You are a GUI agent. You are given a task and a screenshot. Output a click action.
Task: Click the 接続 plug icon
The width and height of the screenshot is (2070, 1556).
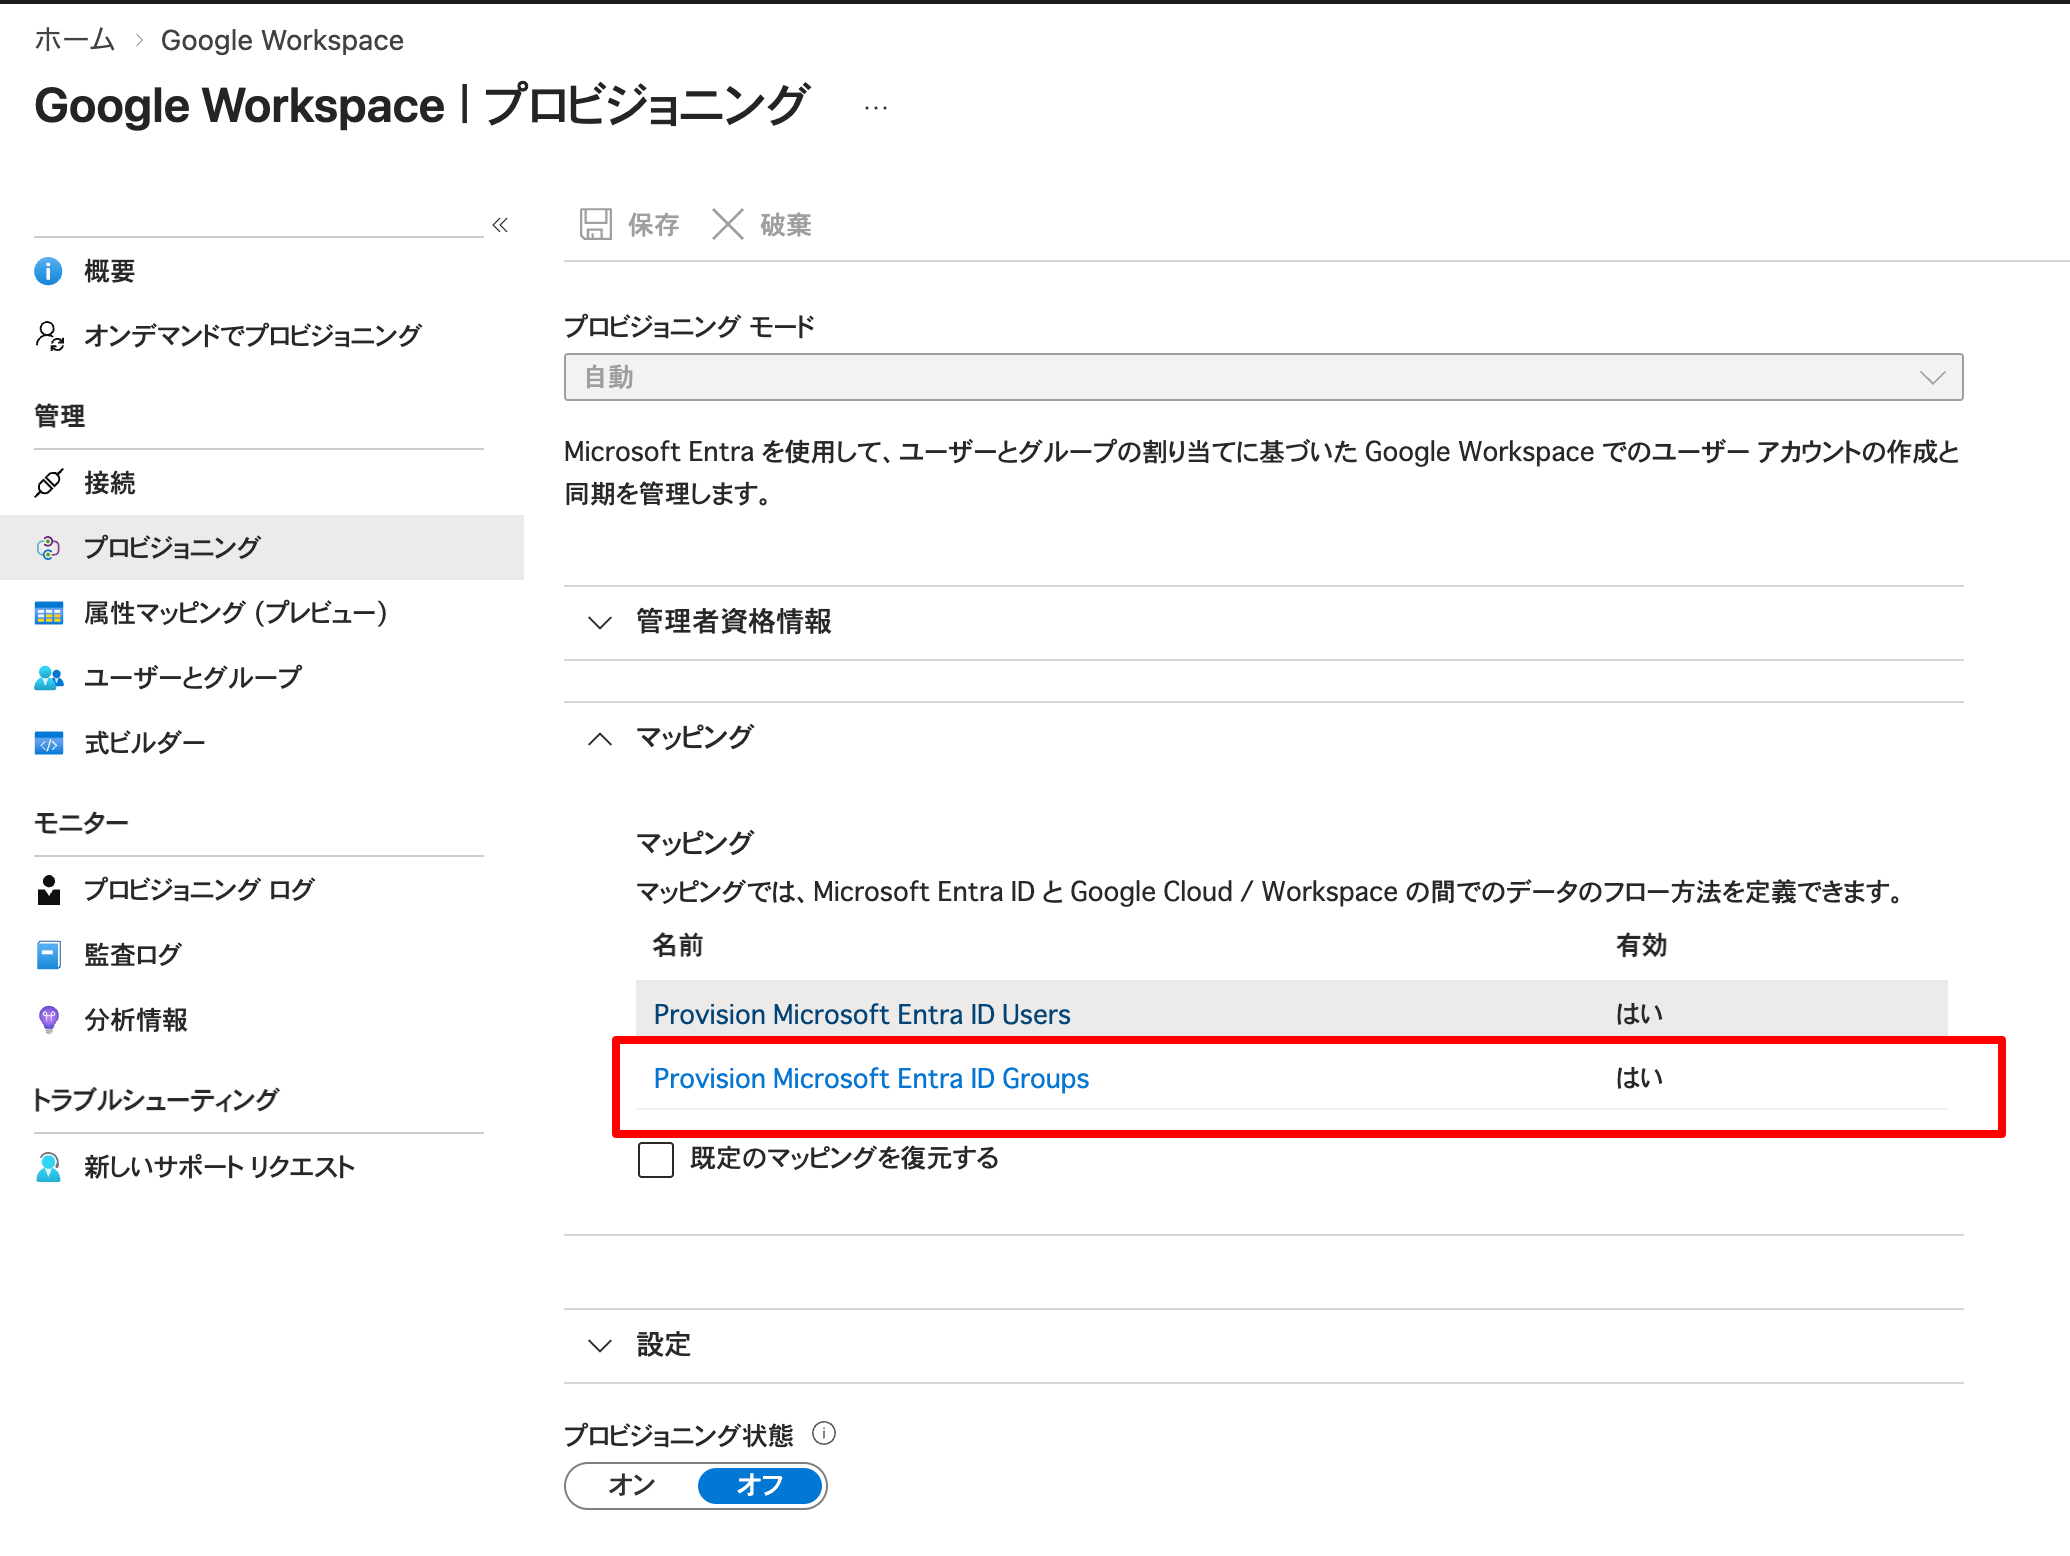(x=48, y=483)
